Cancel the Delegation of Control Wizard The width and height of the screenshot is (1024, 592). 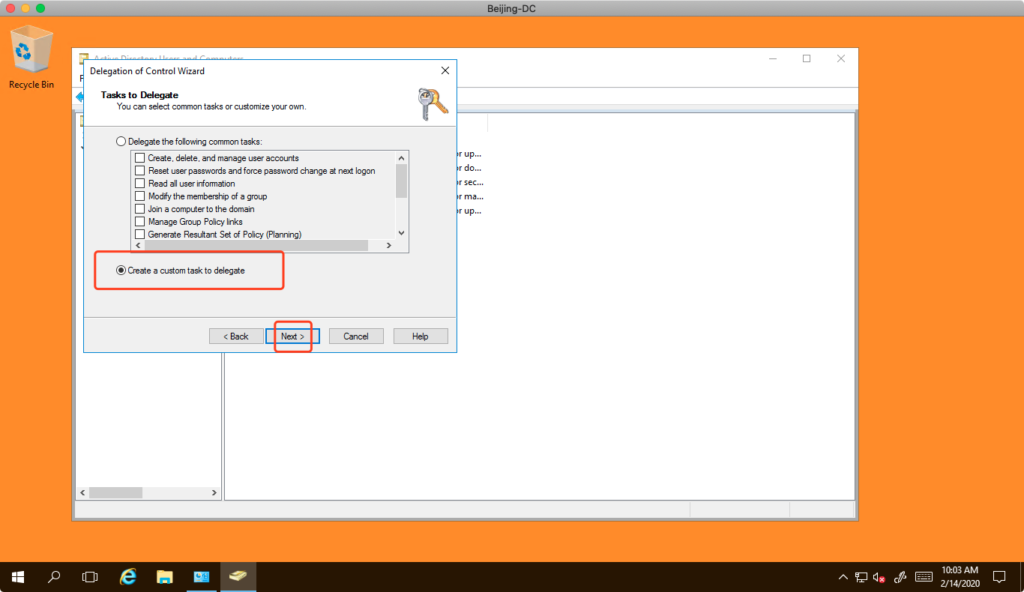(356, 336)
